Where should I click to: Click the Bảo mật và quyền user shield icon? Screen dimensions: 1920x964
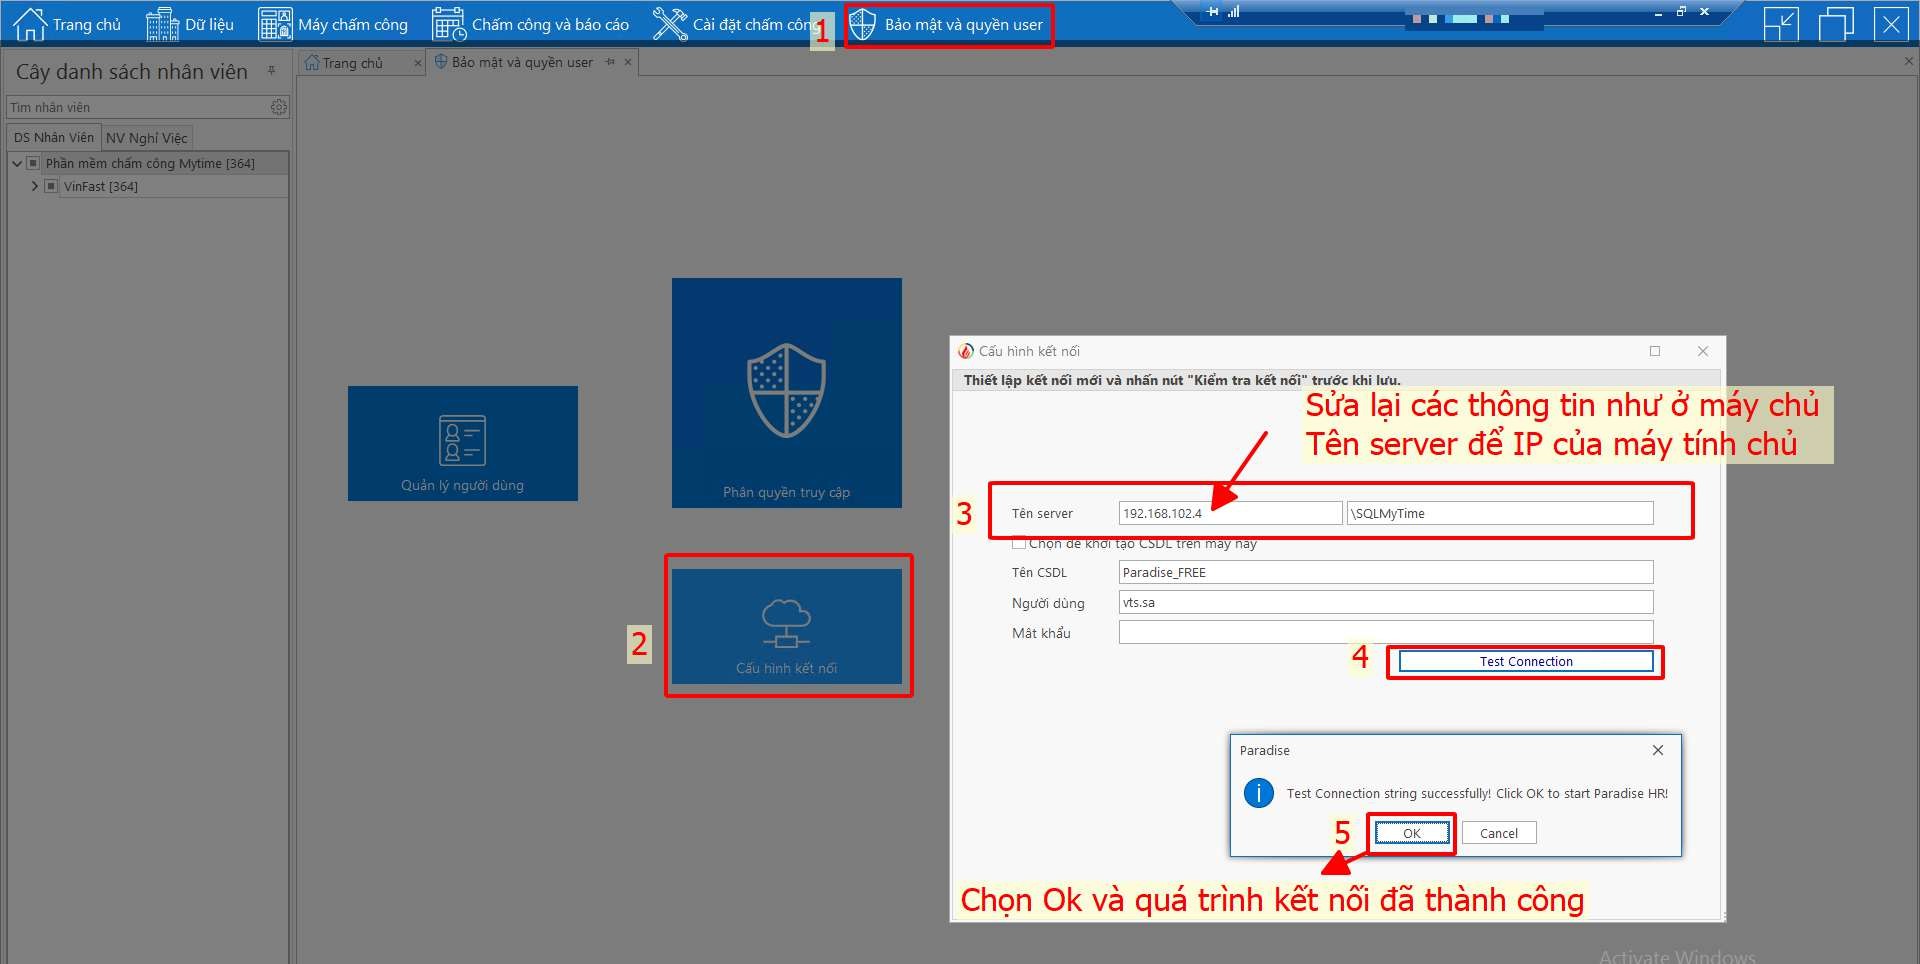coord(863,24)
